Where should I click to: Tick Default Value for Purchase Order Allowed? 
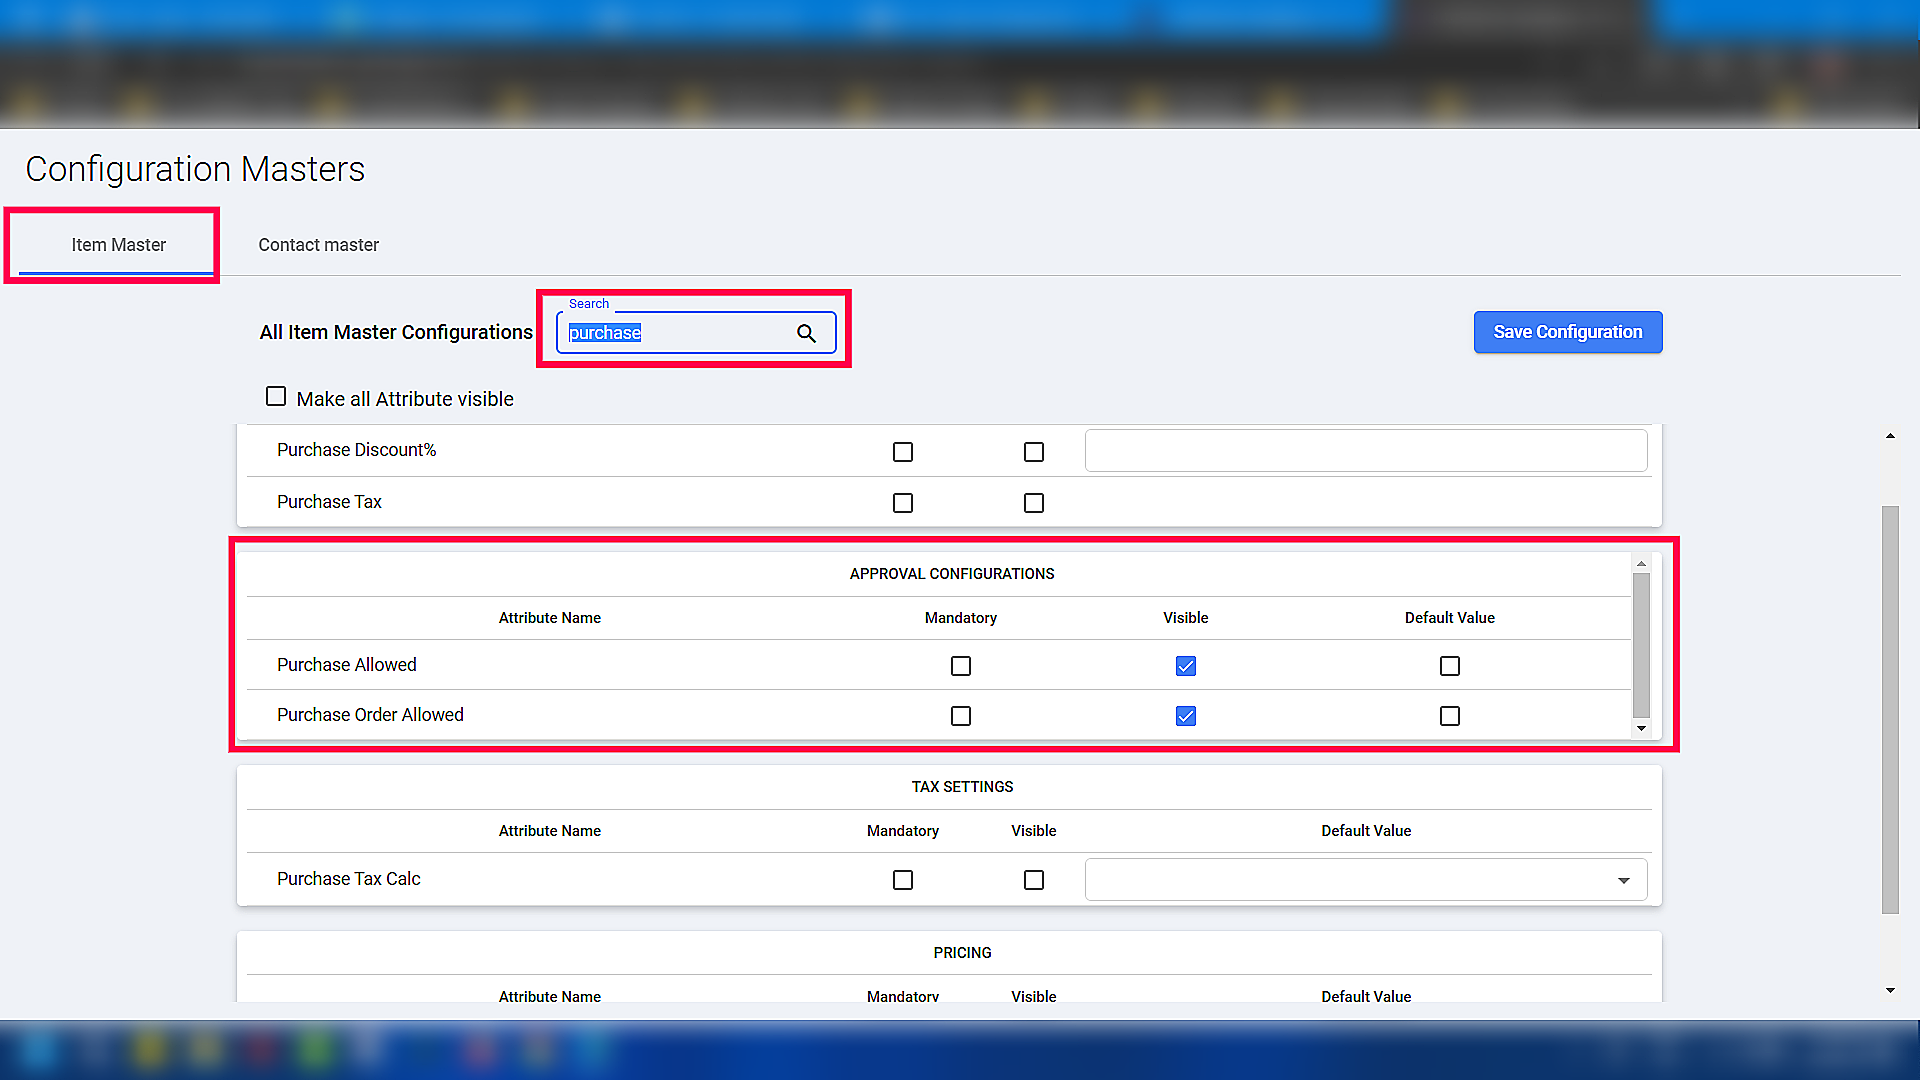pos(1450,716)
